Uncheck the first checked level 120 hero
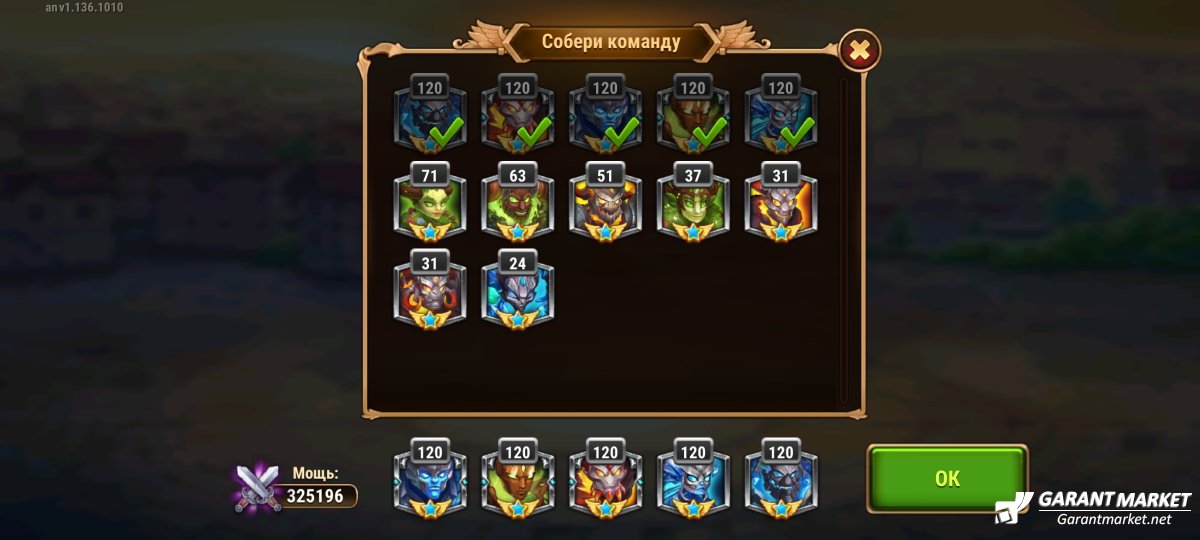Screen dimensions: 1200x540 (x=430, y=116)
